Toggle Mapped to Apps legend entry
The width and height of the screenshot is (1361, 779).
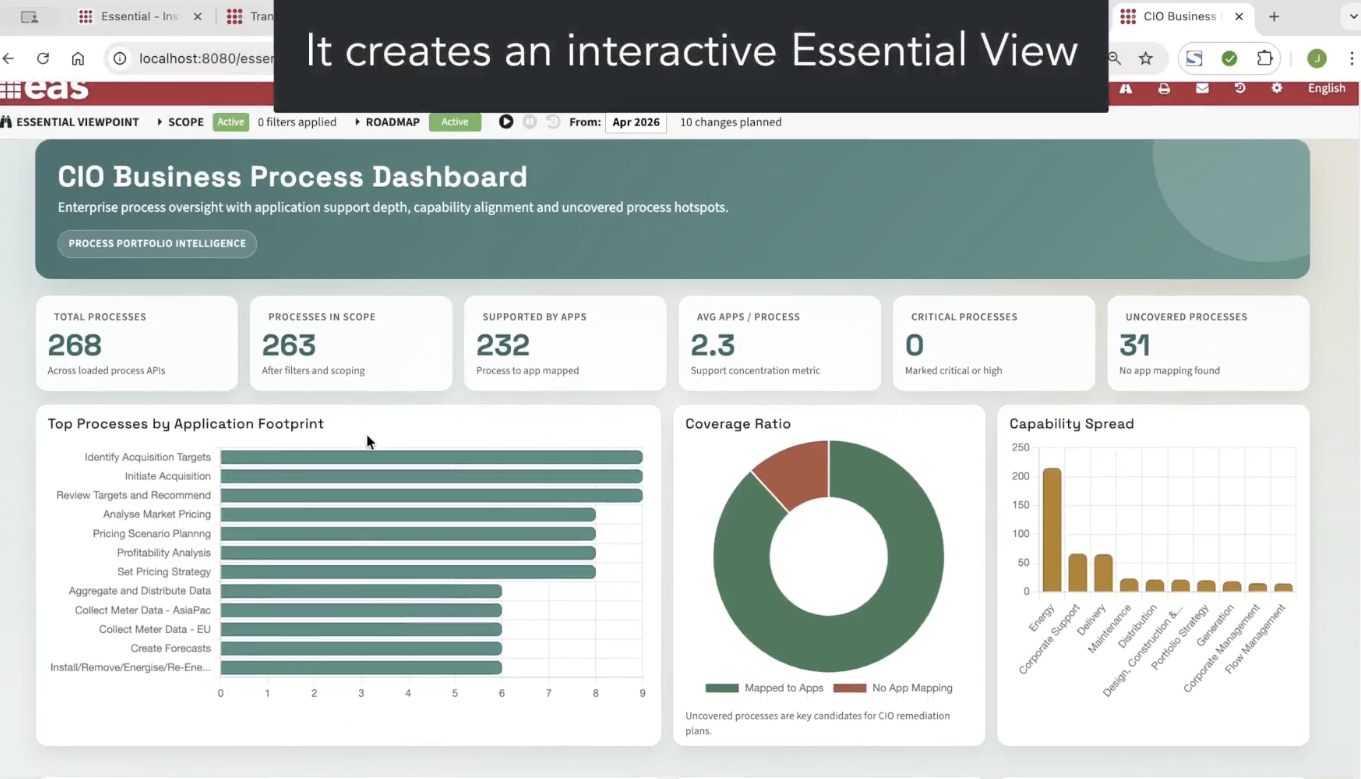pos(765,688)
